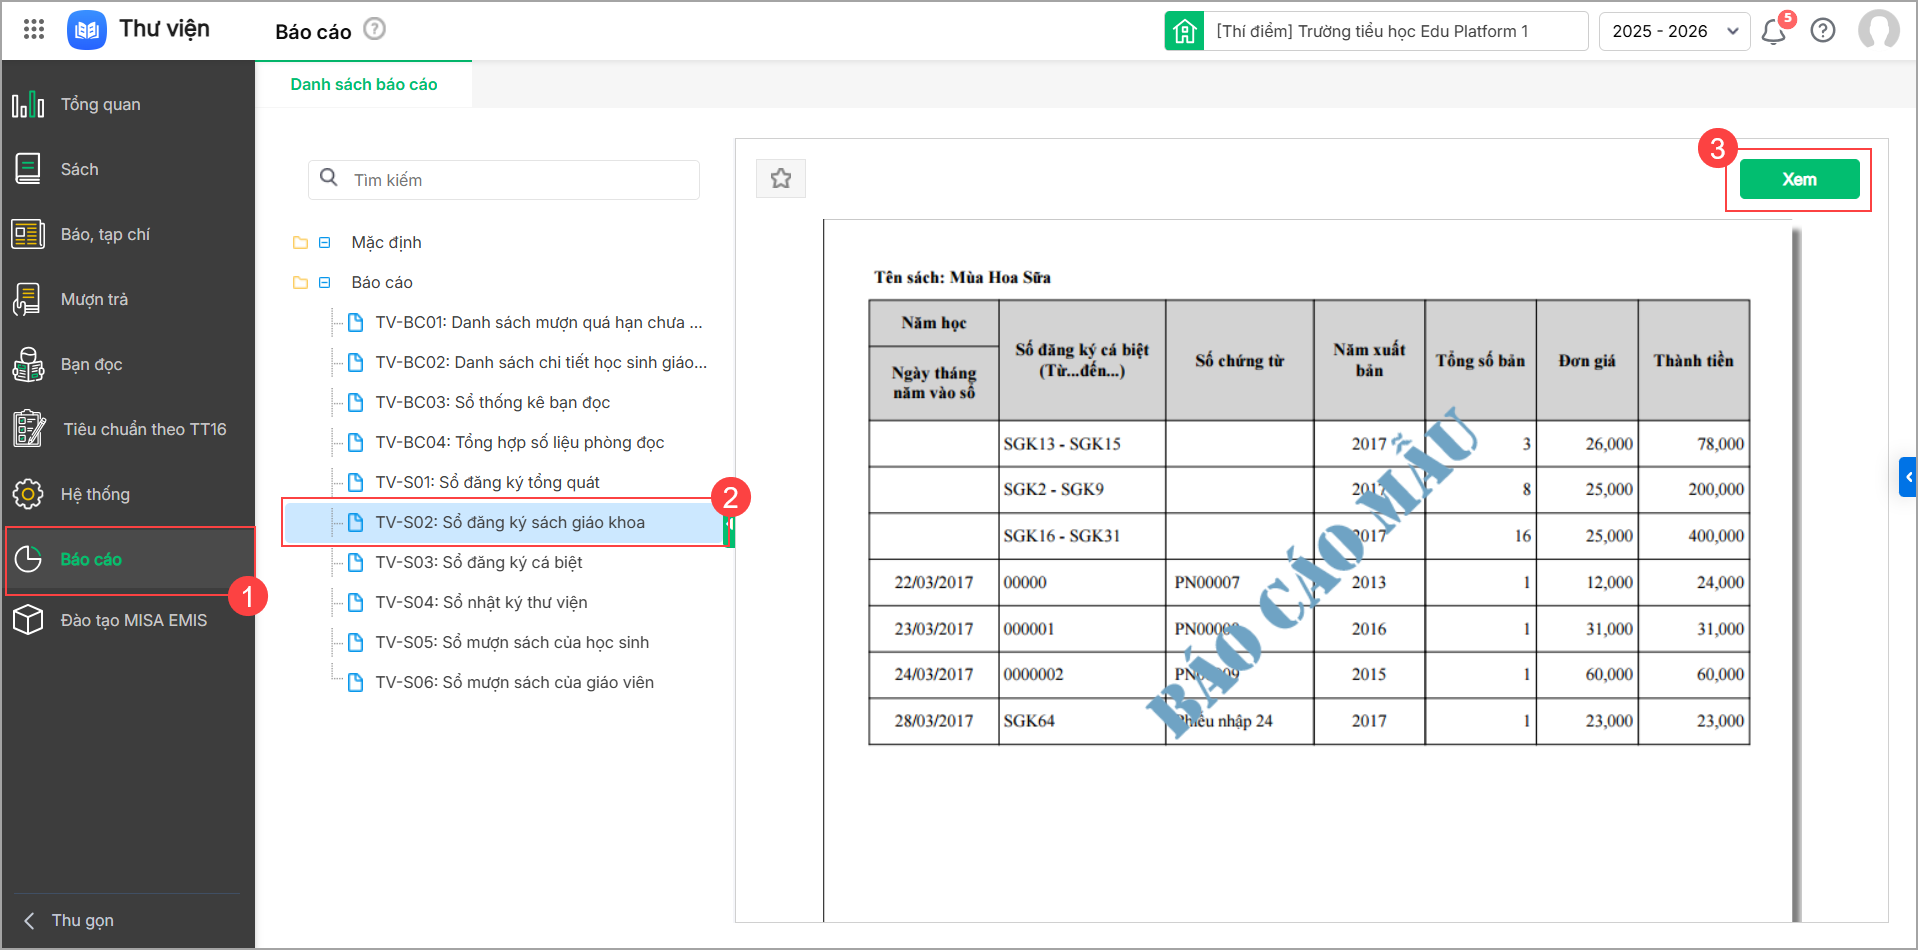
Task: Collapse sidebar with Thu gọn
Action: pyautogui.click(x=70, y=920)
